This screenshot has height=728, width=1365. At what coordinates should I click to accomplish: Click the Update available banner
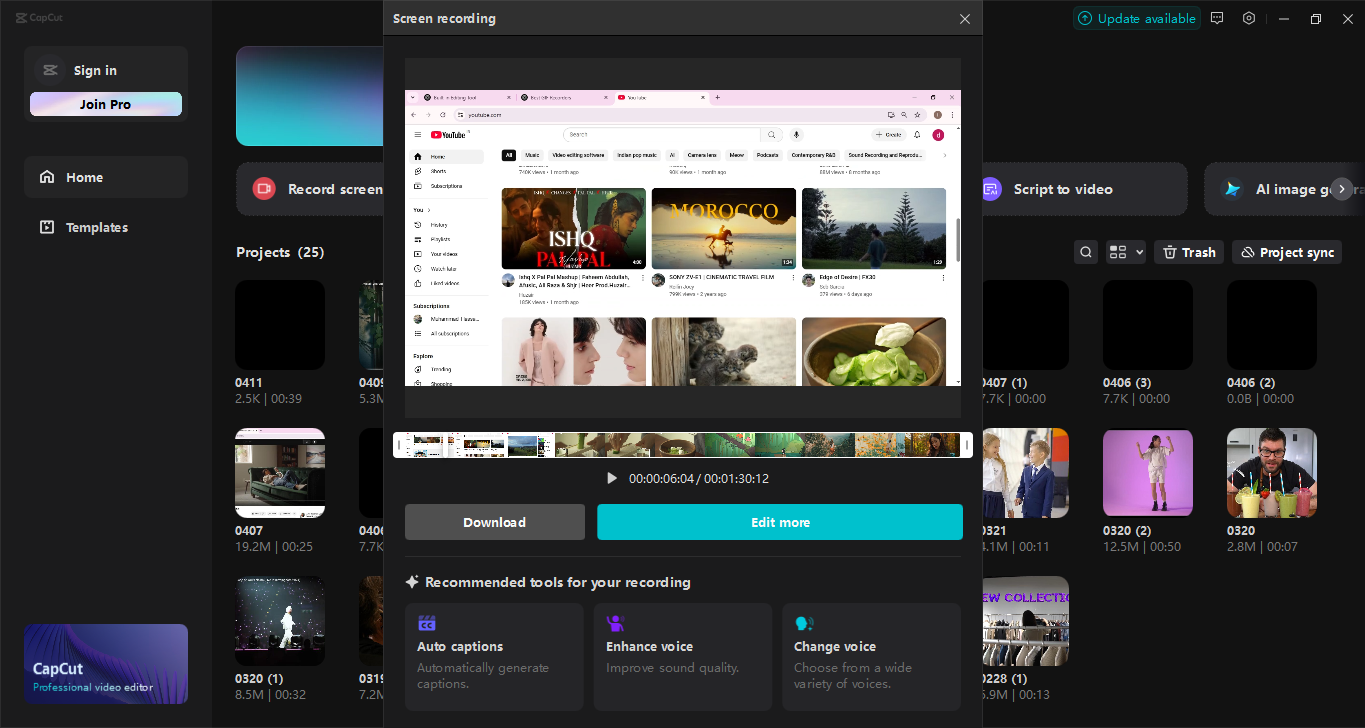pos(1136,18)
